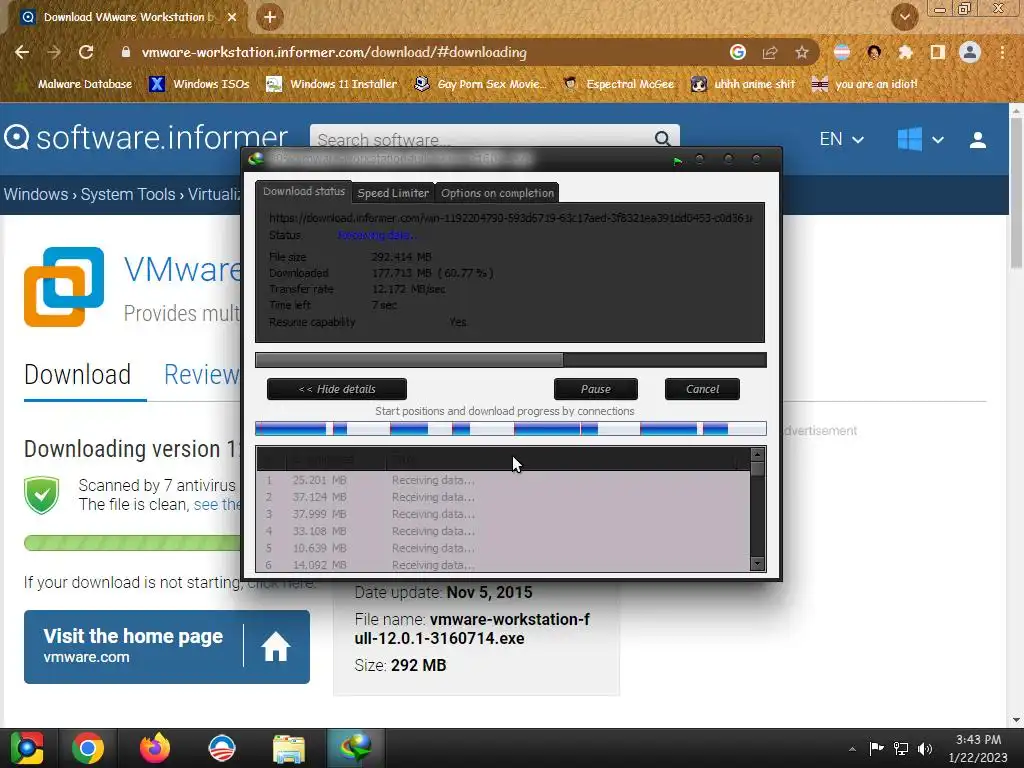This screenshot has width=1024, height=768.
Task: Open Chrome from the taskbar
Action: click(x=88, y=748)
